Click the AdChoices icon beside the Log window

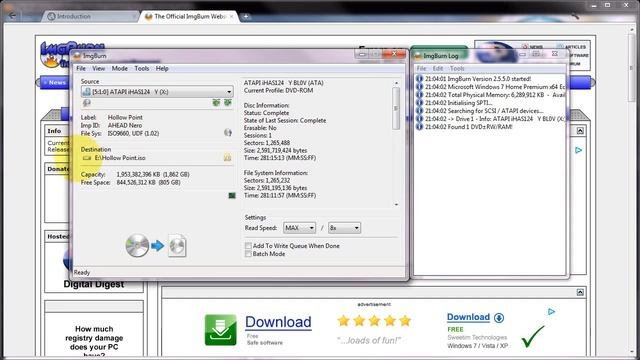(578, 150)
